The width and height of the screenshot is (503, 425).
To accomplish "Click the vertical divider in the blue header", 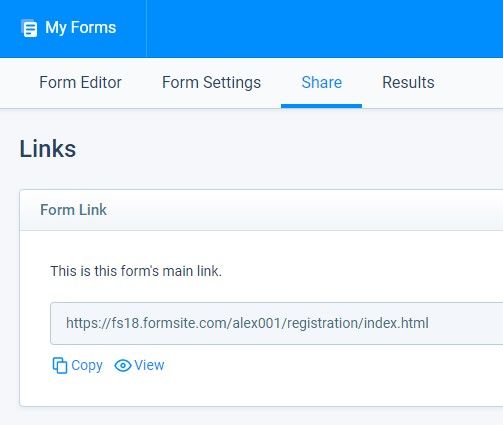I will click(146, 29).
